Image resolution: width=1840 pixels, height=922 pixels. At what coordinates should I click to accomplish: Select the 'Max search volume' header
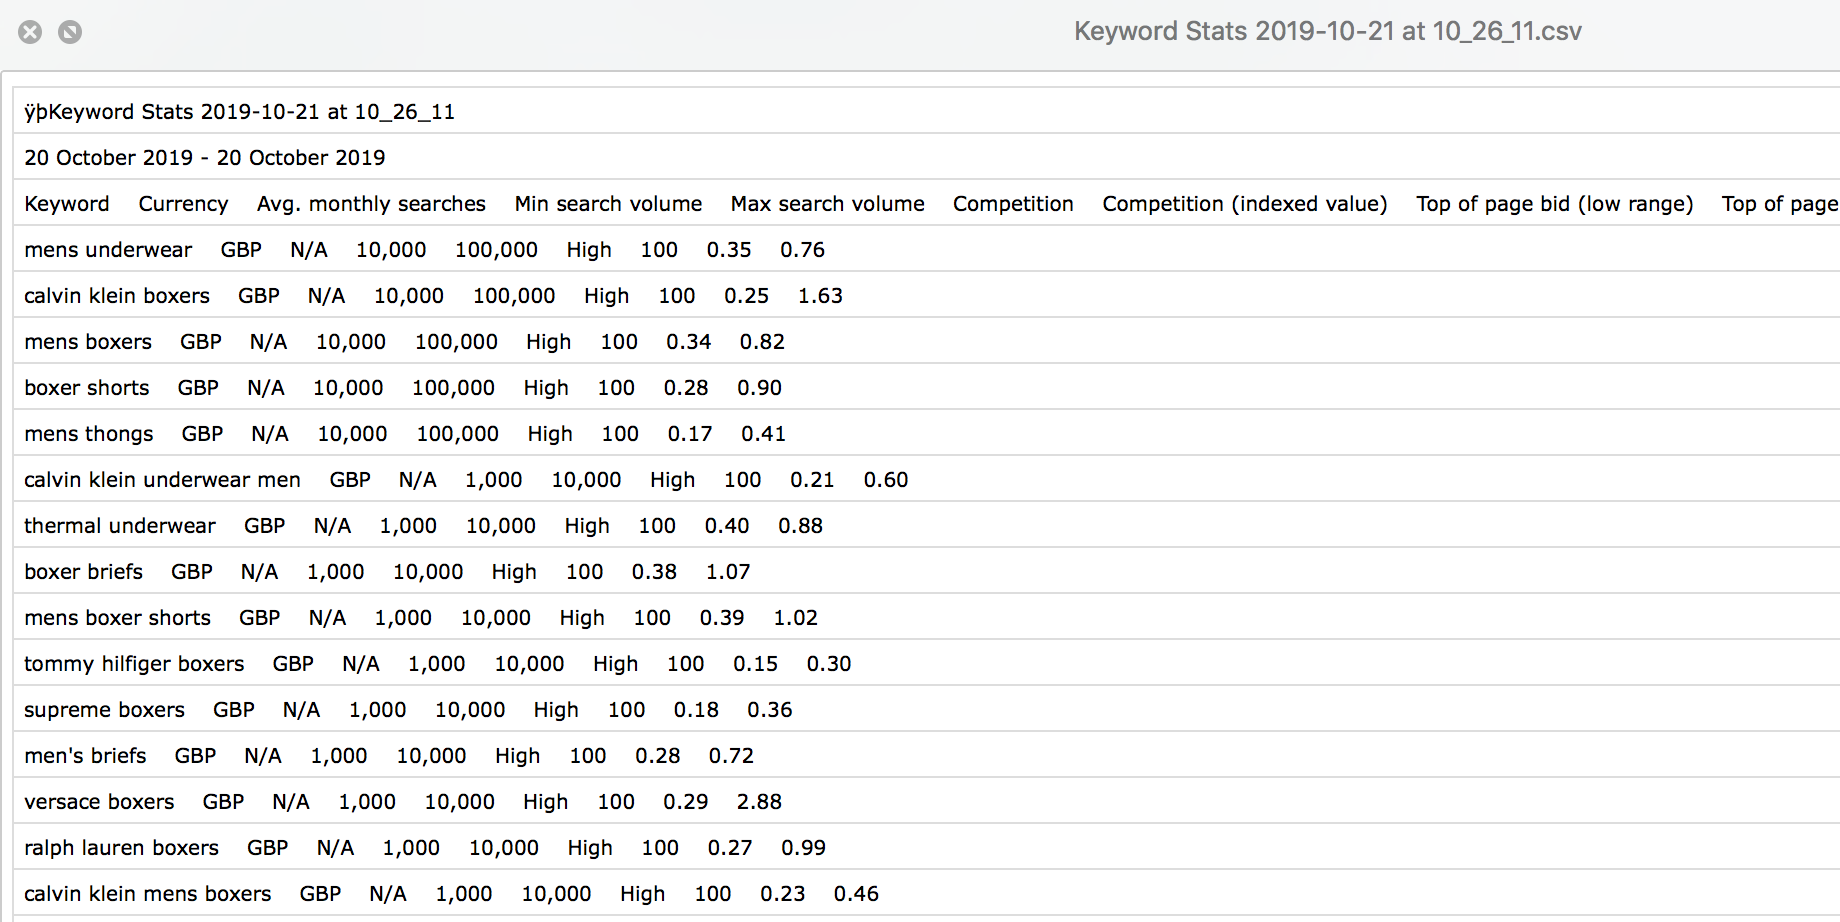pos(827,204)
